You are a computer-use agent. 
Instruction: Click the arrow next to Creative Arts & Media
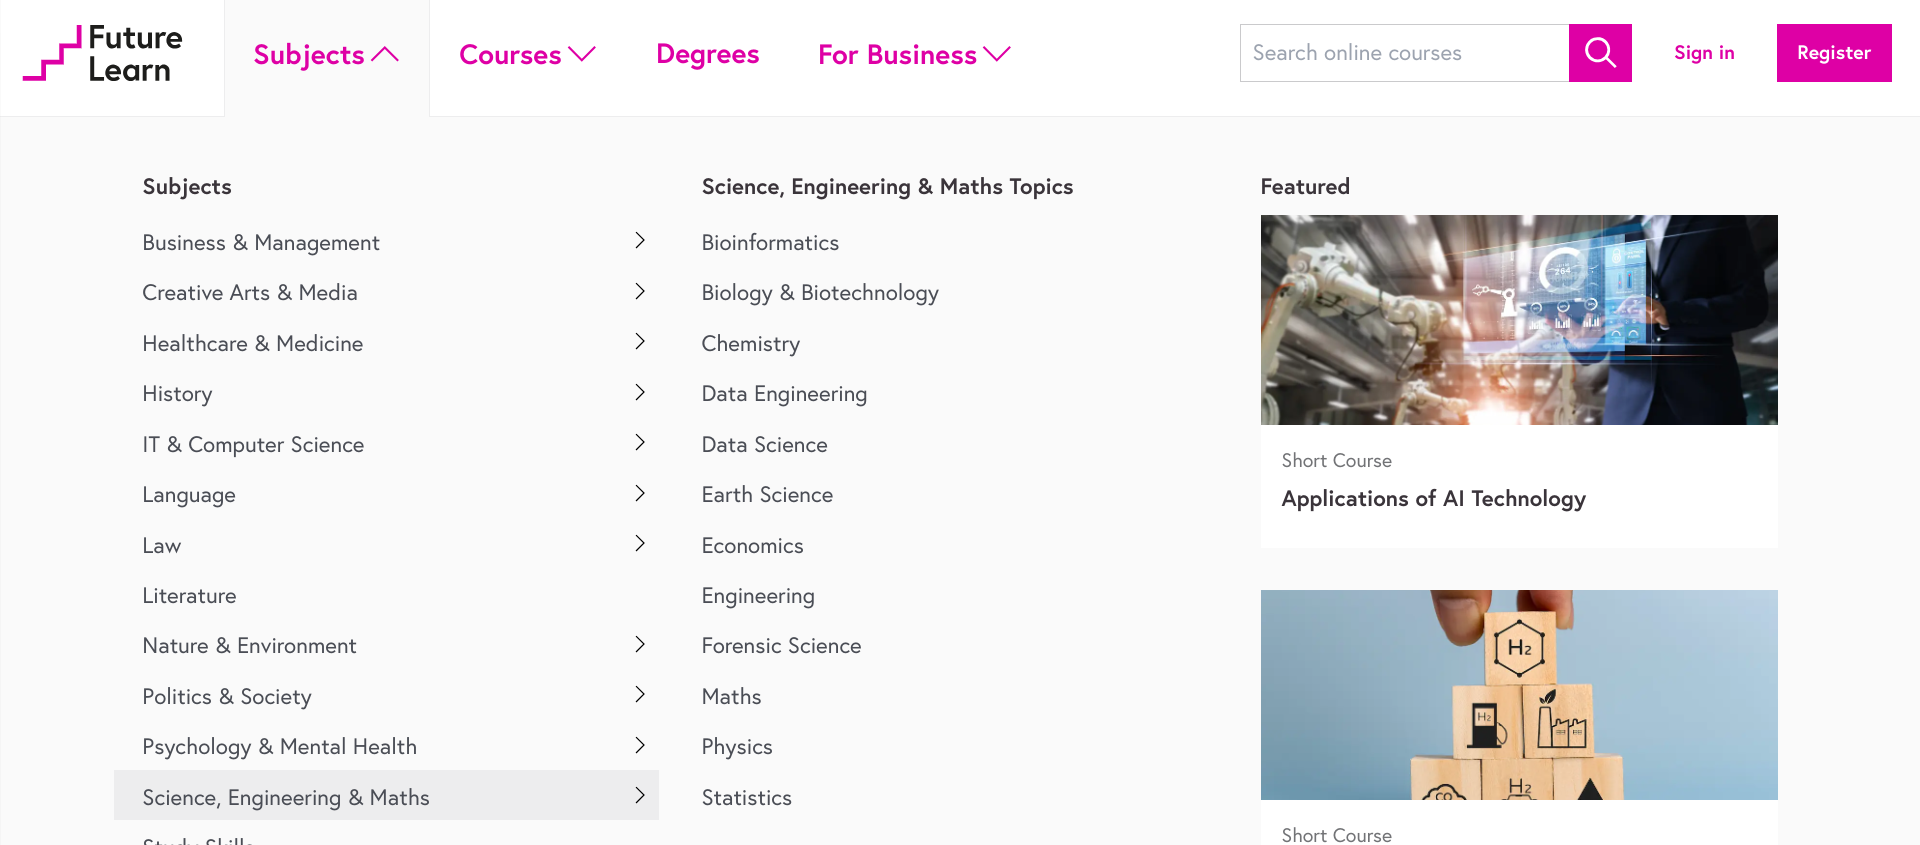pos(640,292)
